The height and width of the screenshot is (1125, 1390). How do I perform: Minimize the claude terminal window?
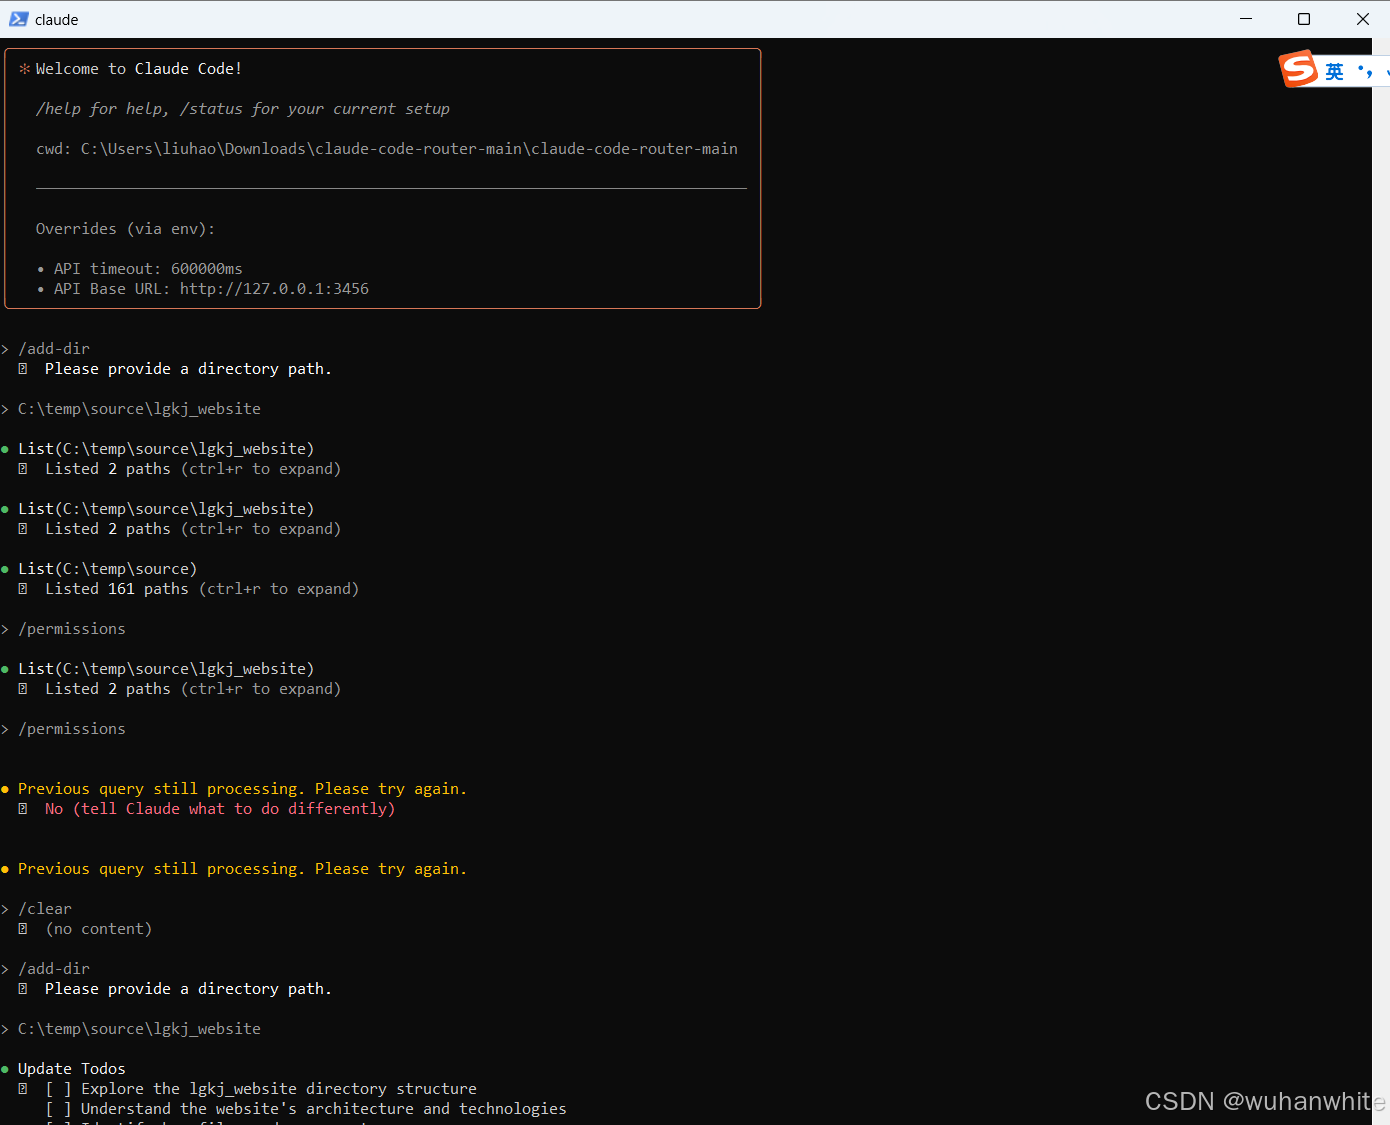coord(1246,19)
